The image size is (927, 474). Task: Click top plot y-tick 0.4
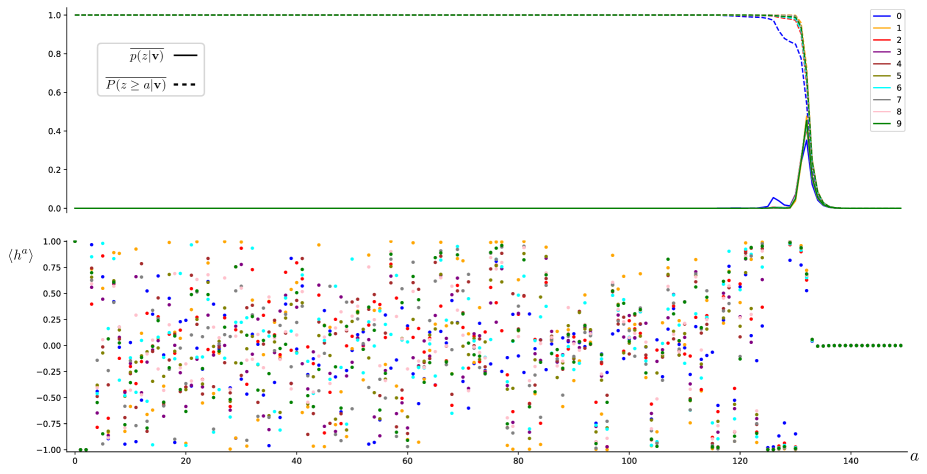pos(54,131)
